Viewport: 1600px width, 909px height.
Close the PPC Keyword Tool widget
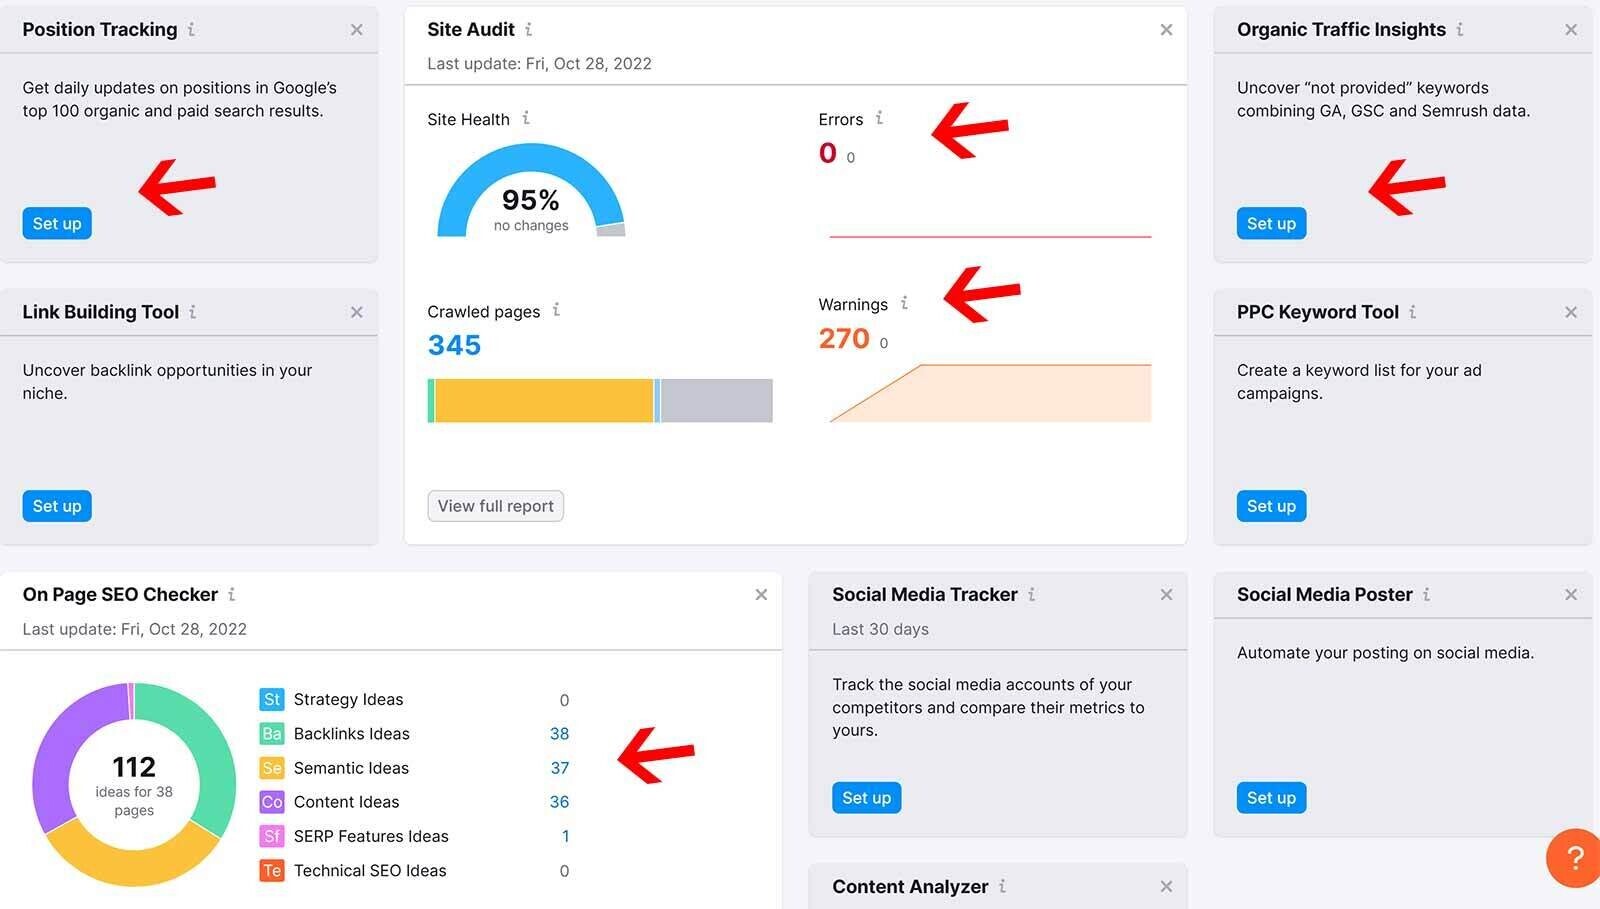coord(1570,312)
